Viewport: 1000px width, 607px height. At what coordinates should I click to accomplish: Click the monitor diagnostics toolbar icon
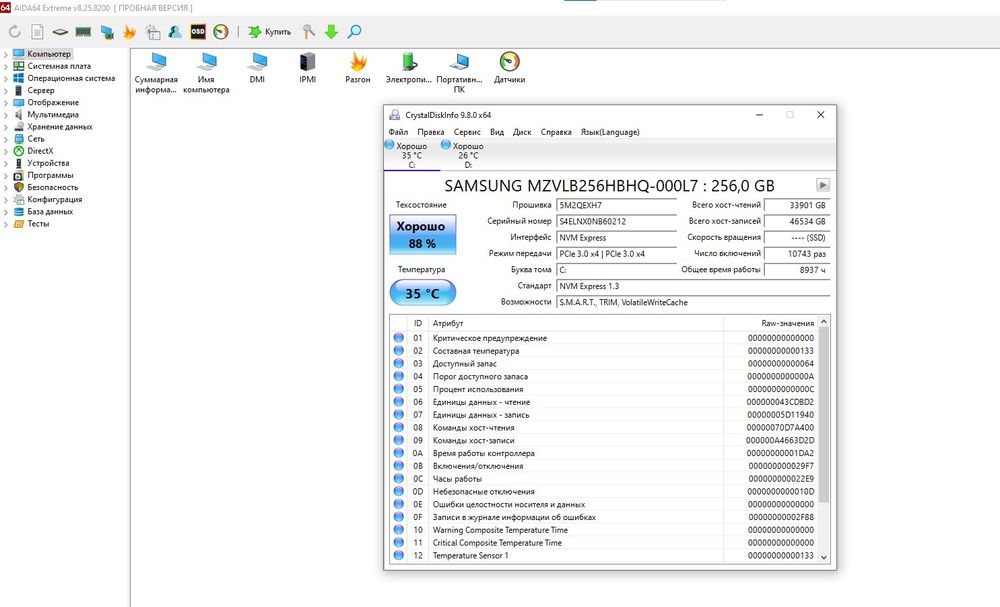click(x=107, y=32)
